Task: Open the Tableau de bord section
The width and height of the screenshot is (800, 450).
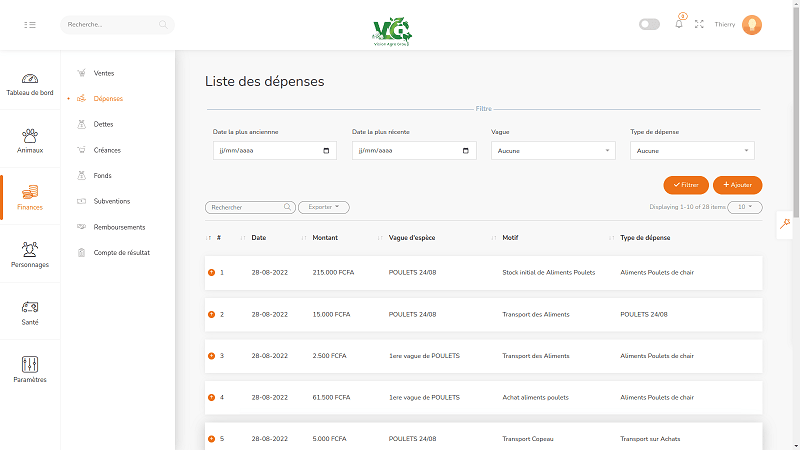Action: (x=30, y=84)
